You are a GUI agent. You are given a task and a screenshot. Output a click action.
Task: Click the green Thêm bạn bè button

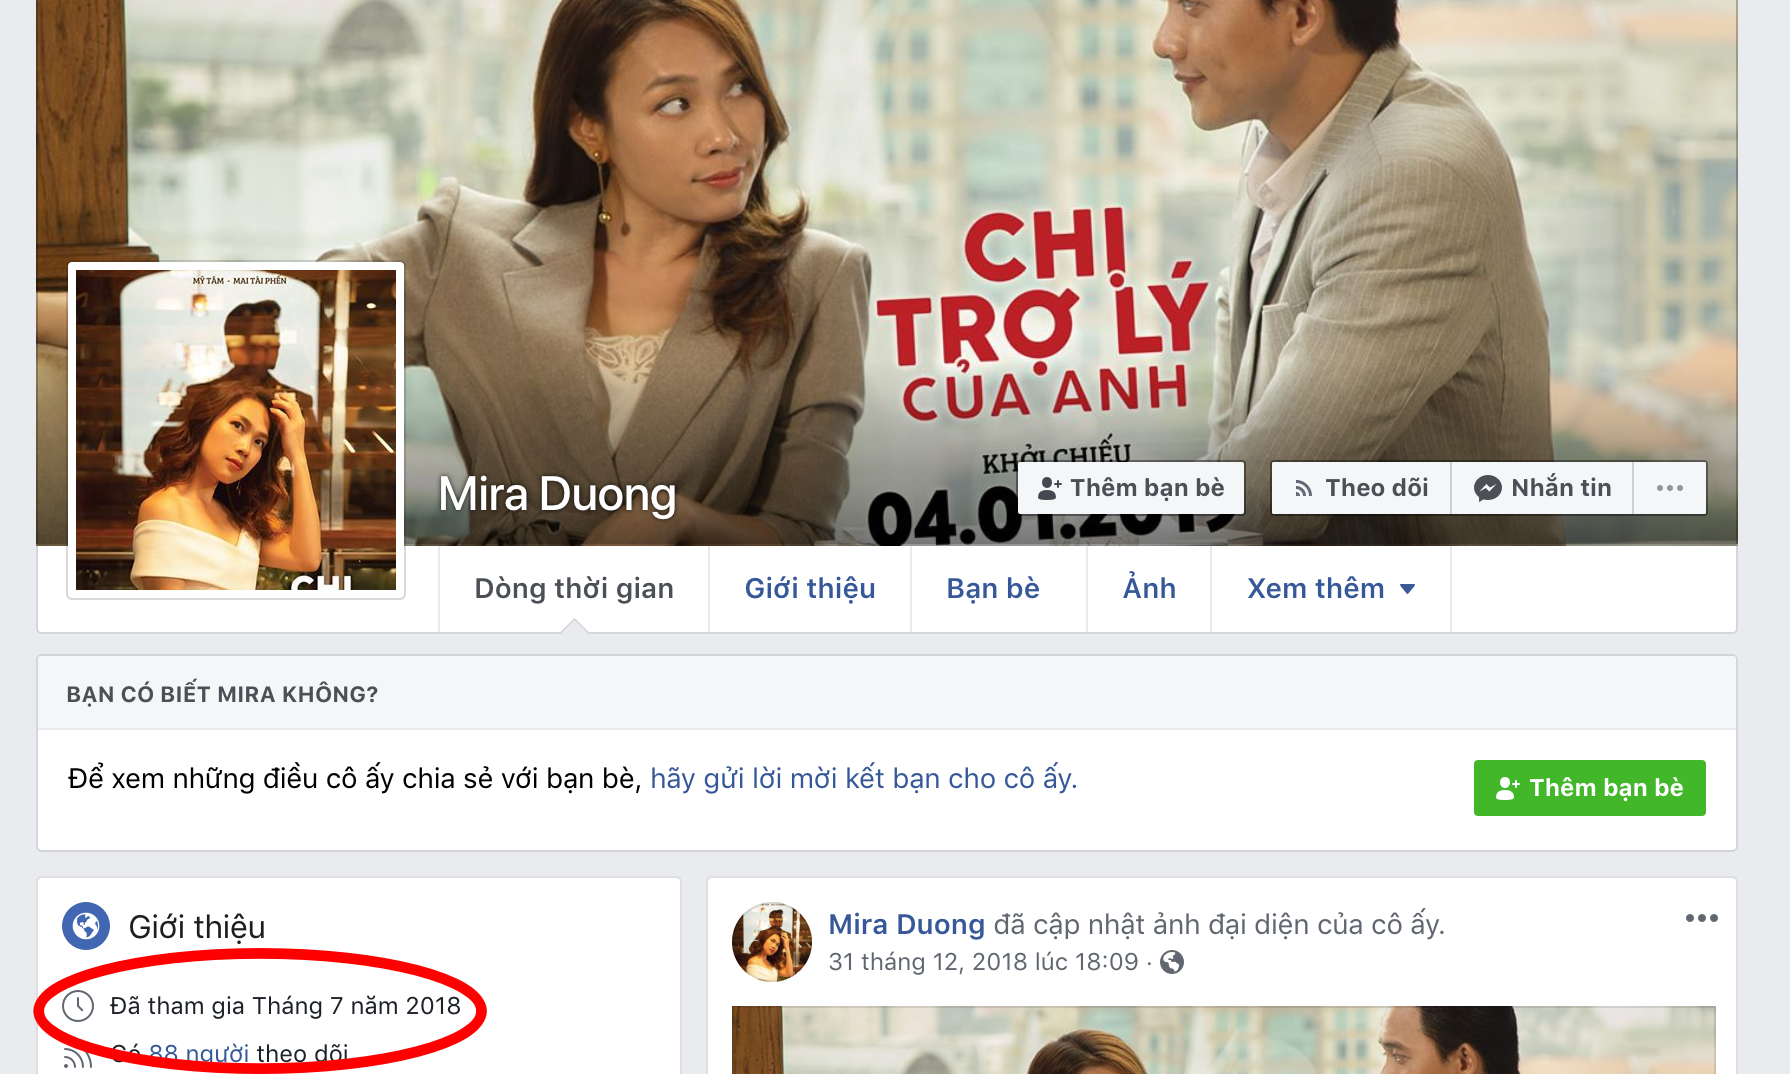tap(1589, 788)
